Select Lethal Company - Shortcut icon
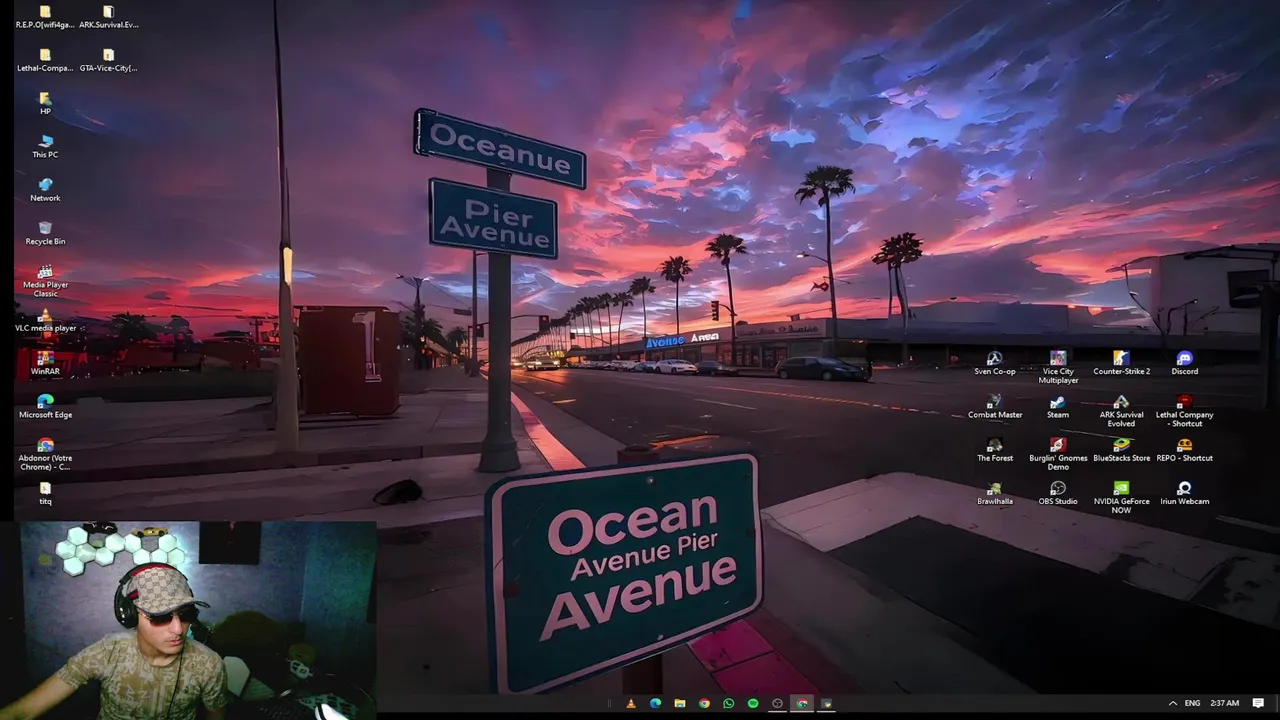Viewport: 1280px width, 720px height. pos(1184,411)
